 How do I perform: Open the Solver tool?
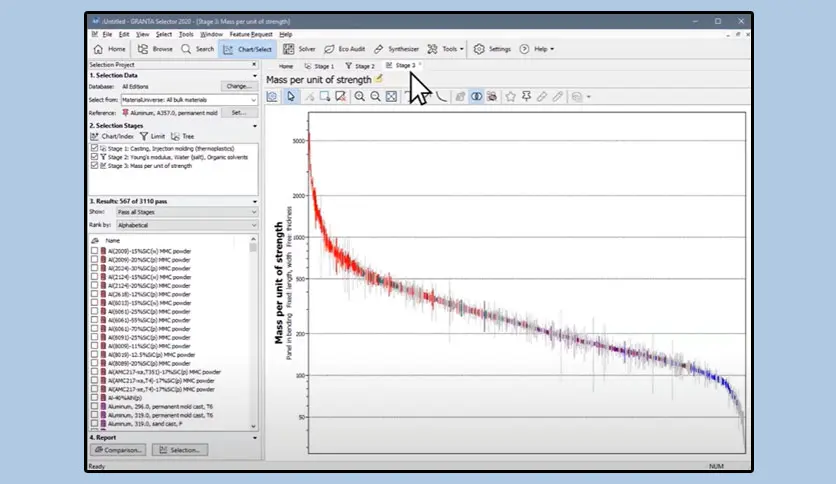[300, 49]
